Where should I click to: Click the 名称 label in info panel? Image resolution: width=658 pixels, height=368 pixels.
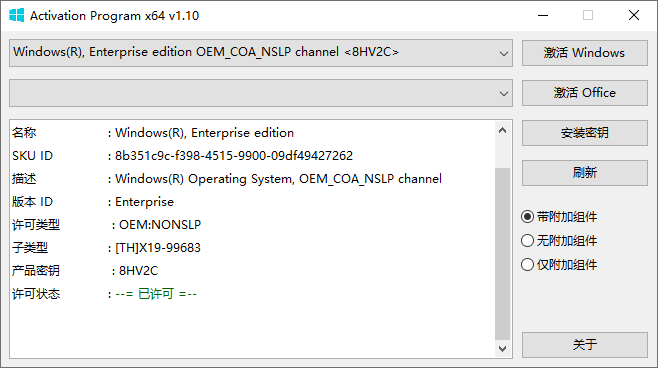pos(24,133)
